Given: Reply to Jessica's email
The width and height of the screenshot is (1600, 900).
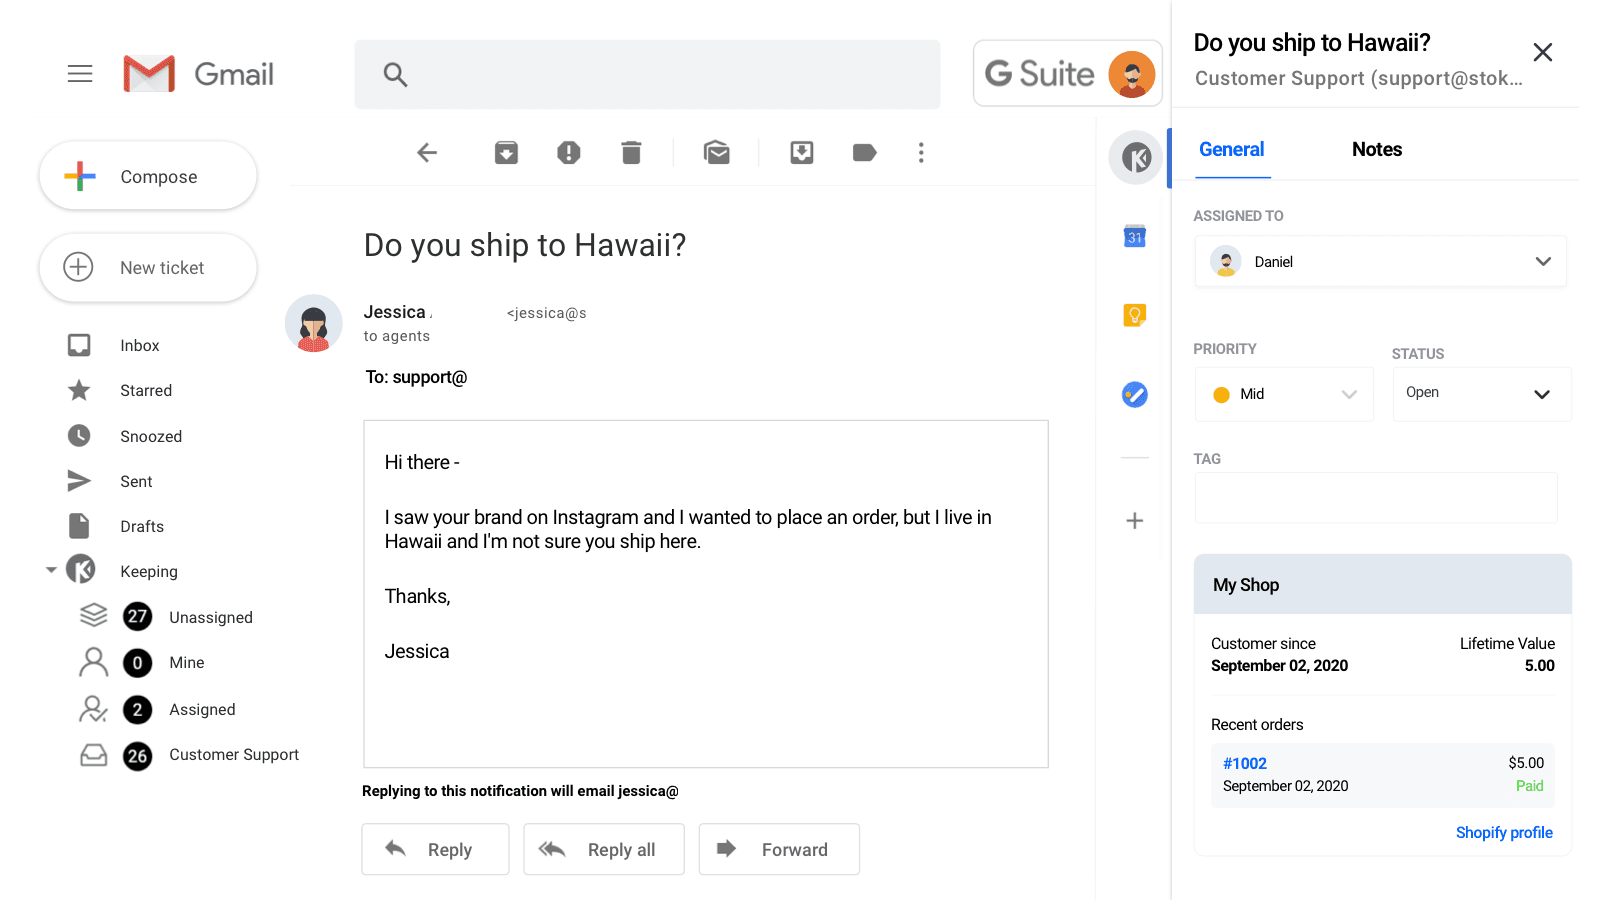Looking at the screenshot, I should [x=435, y=849].
